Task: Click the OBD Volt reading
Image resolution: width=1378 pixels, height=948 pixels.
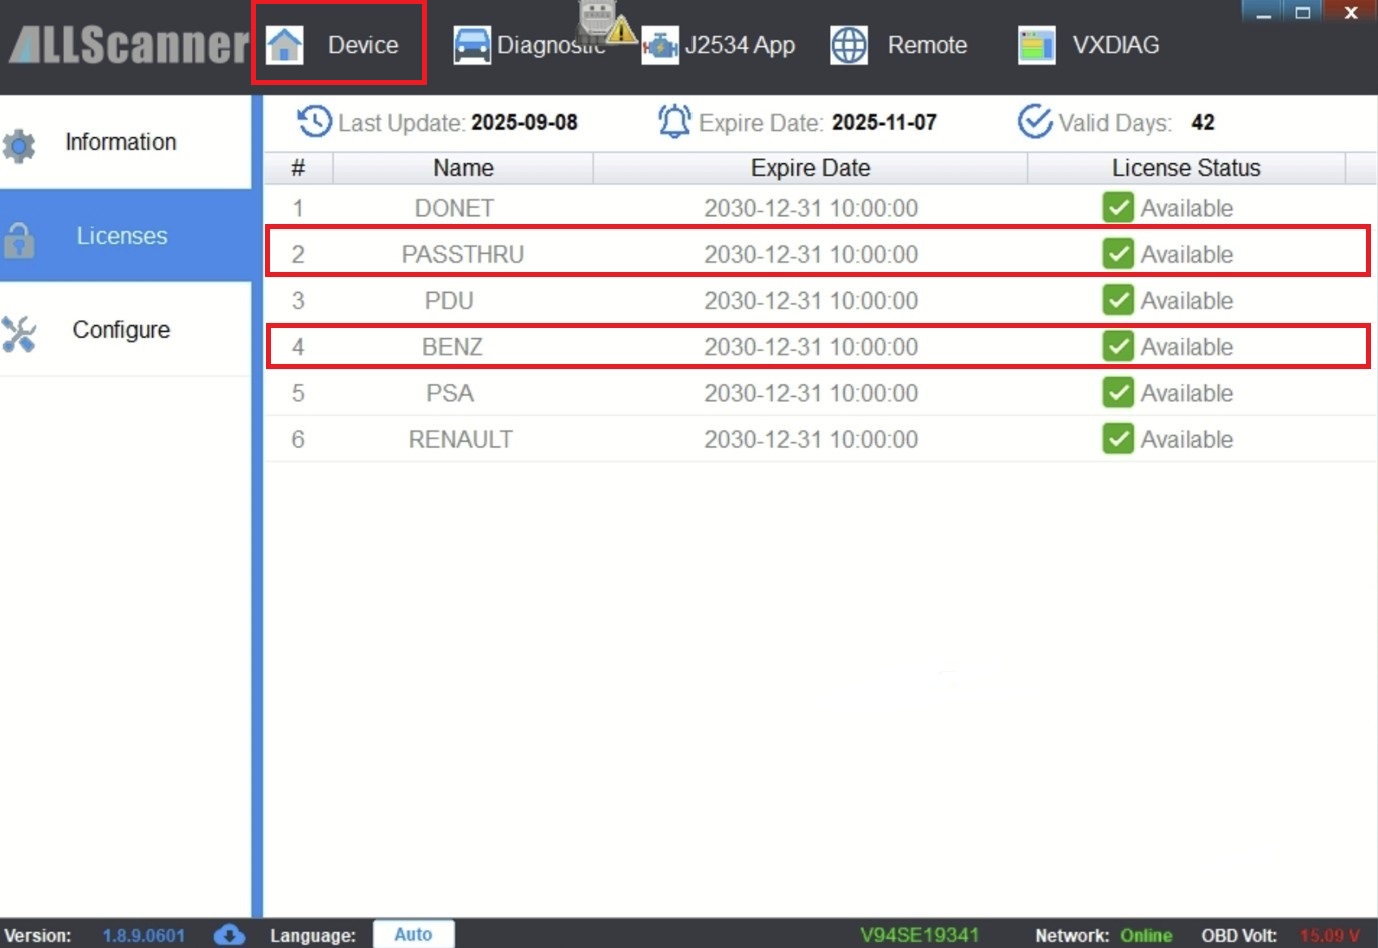Action: [1330, 936]
